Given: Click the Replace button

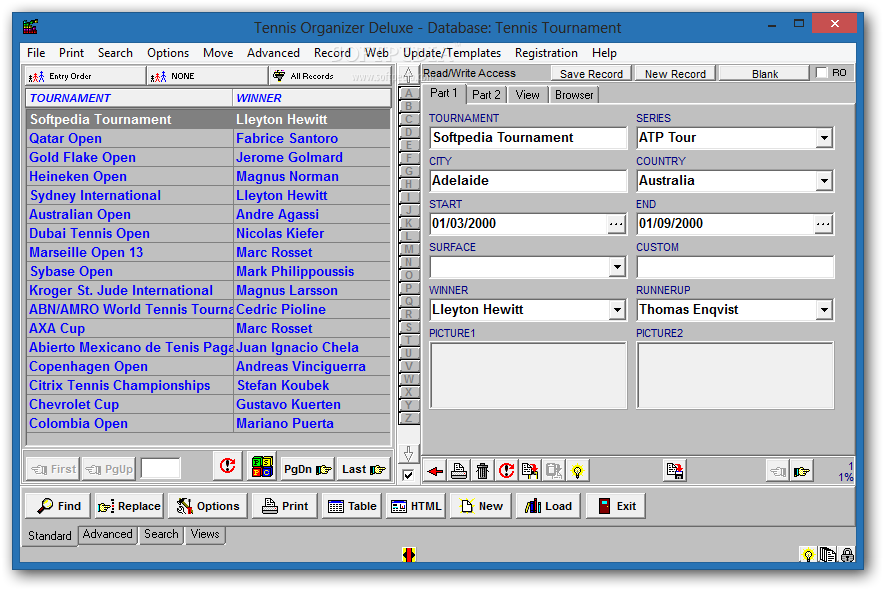Looking at the screenshot, I should (129, 506).
